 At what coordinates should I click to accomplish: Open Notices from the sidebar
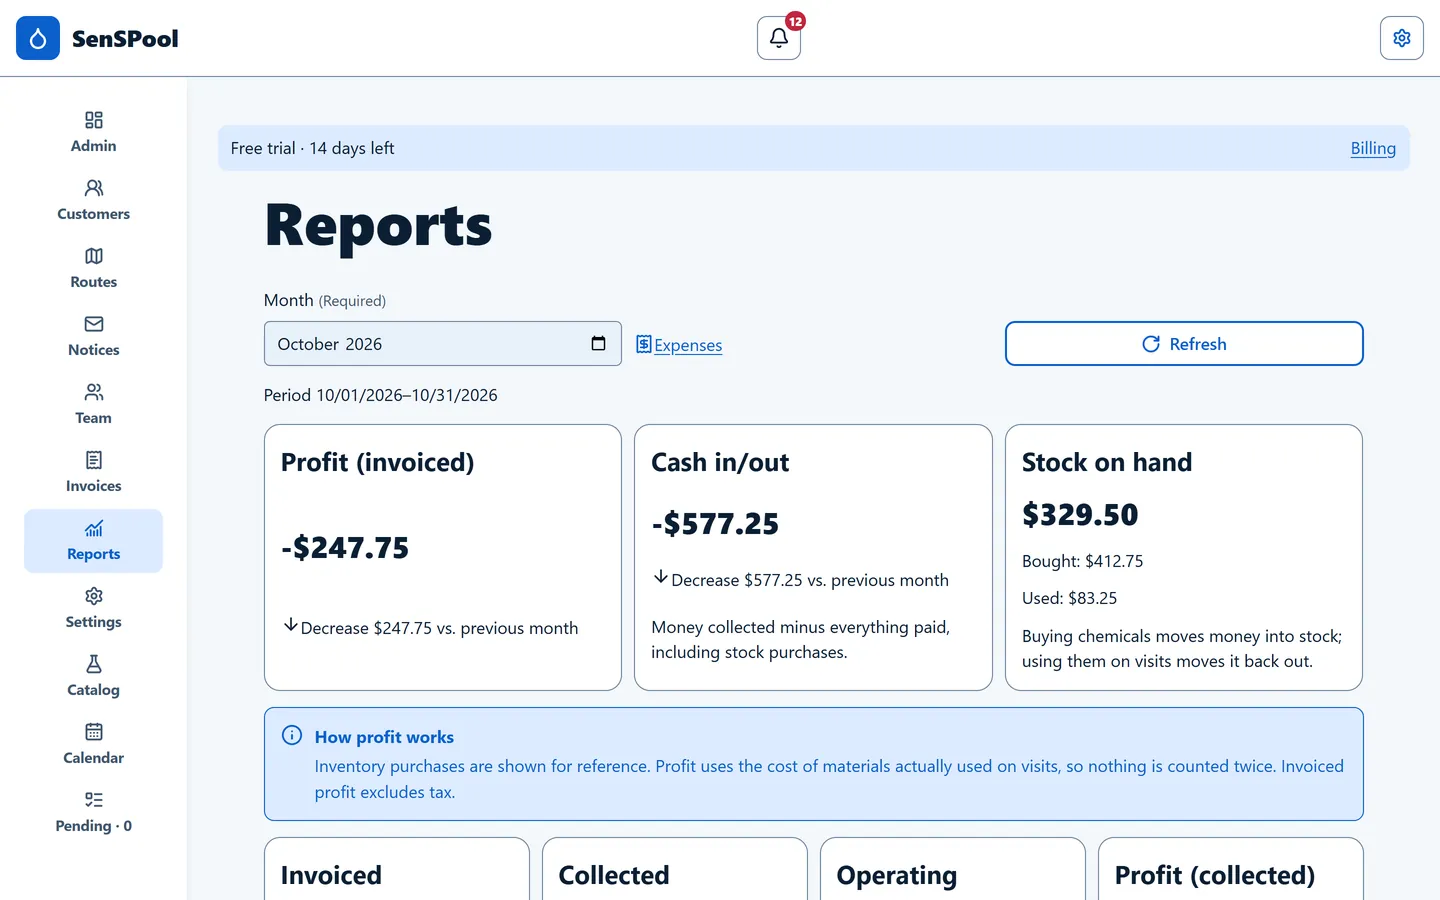coord(94,336)
